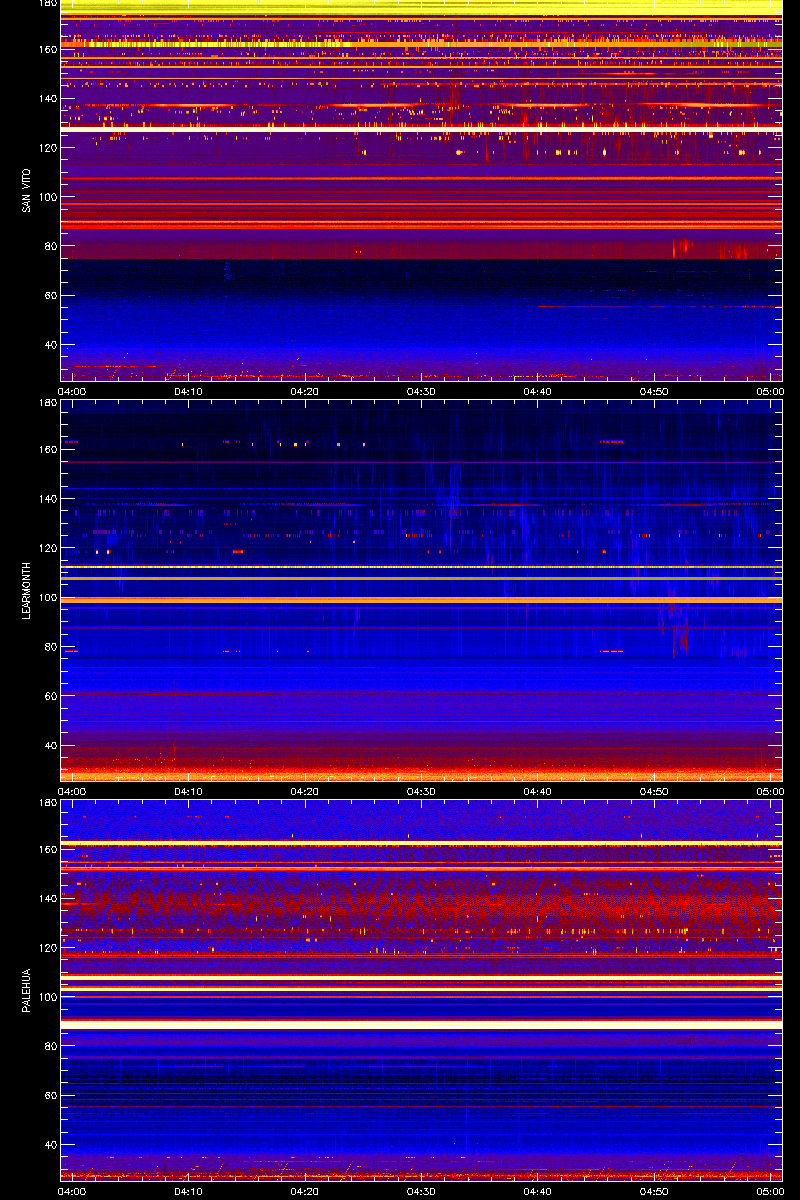The width and height of the screenshot is (800, 1200).
Task: Choose the 05:00 time label under Palehua panel
Action: pos(770,1191)
